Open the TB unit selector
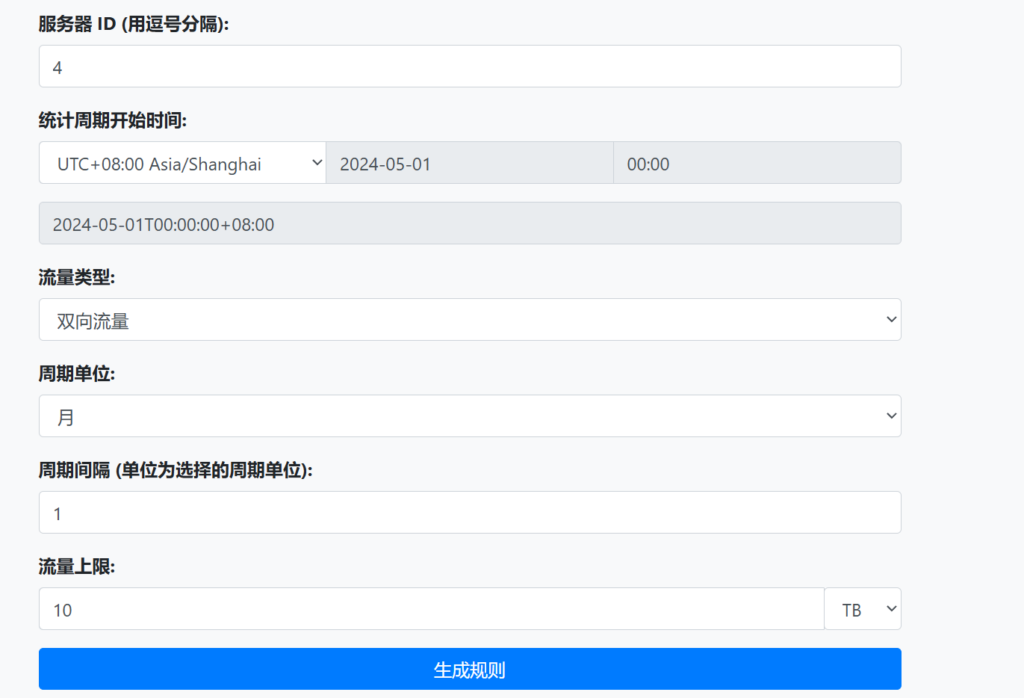The image size is (1024, 698). coord(862,609)
